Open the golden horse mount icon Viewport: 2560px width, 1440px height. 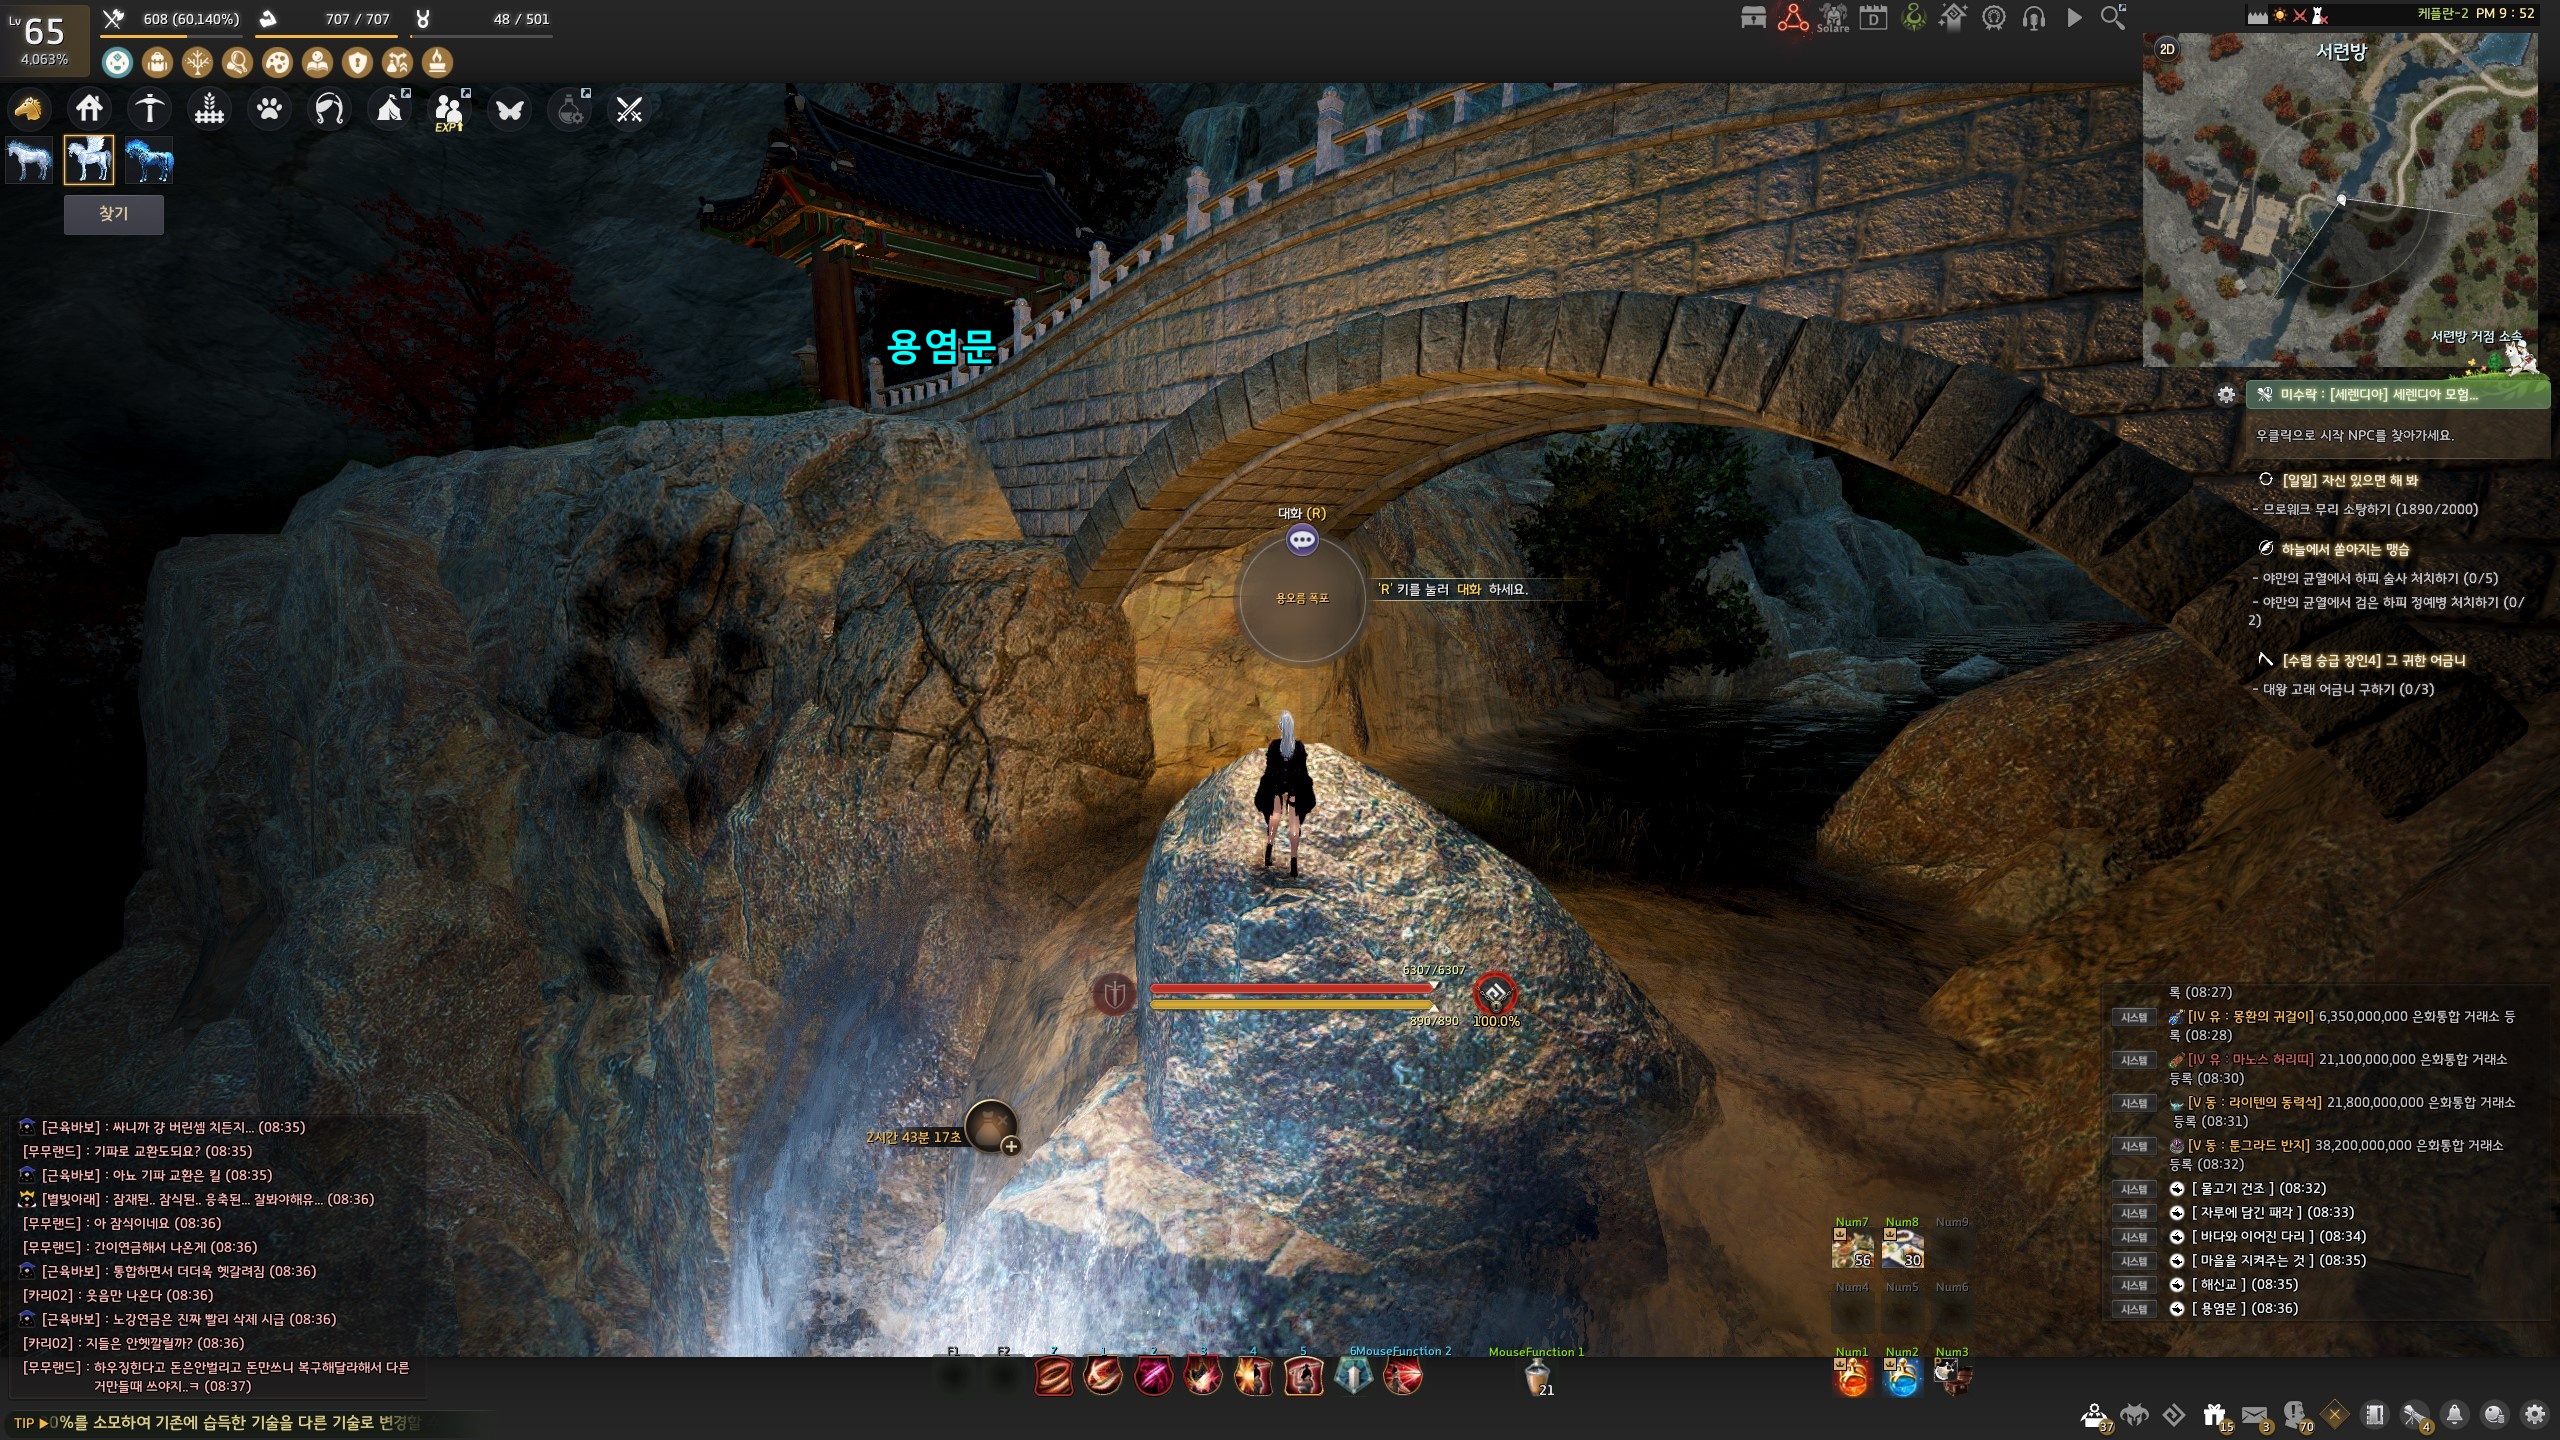29,108
